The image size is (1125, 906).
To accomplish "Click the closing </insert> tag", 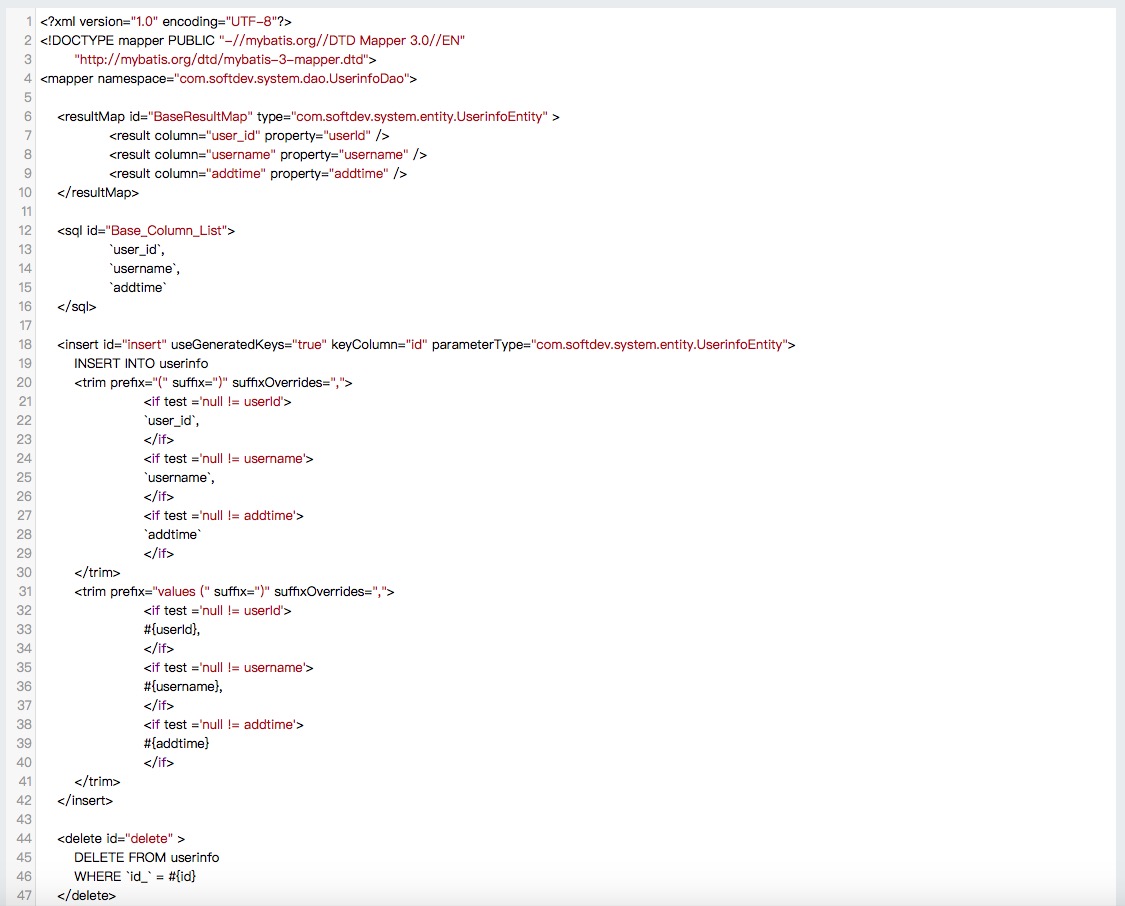I will (x=85, y=800).
